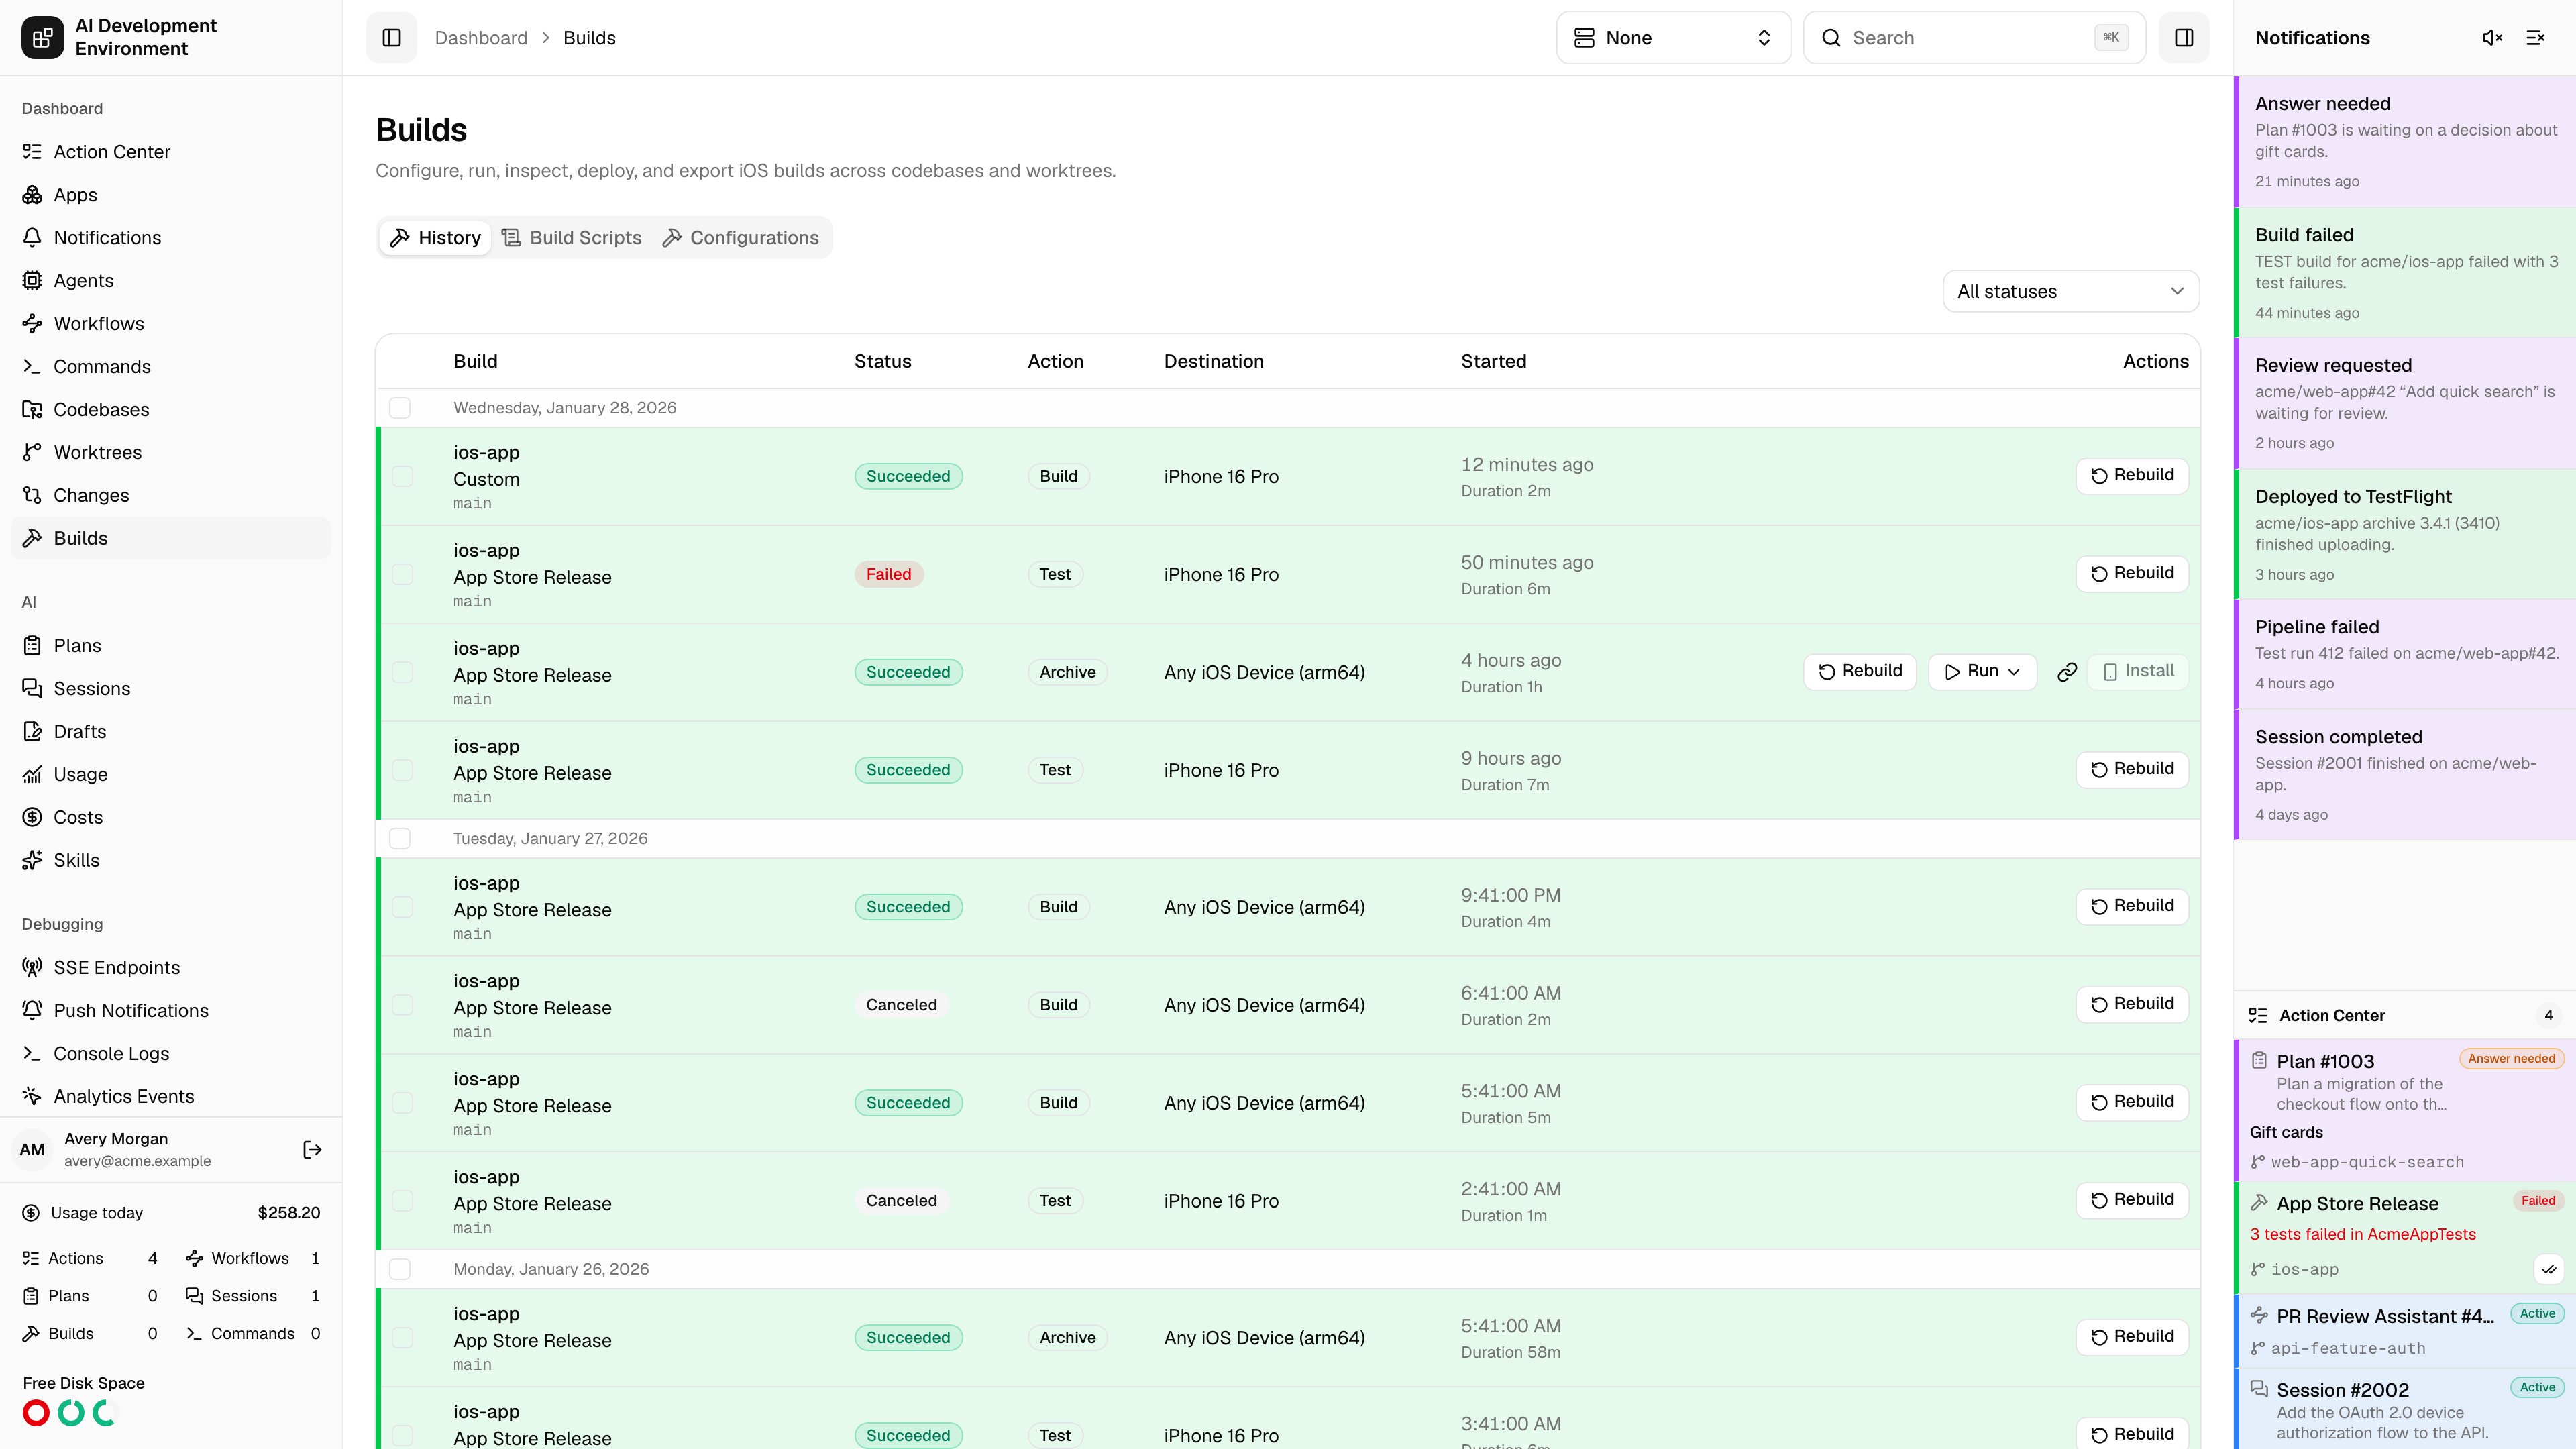
Task: Switch to the Build Scripts tab
Action: point(572,238)
